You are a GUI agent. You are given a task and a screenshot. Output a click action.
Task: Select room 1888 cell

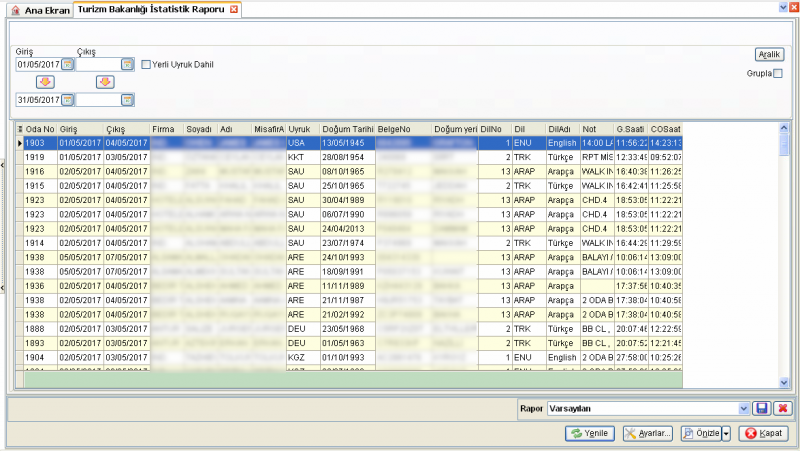pos(40,329)
